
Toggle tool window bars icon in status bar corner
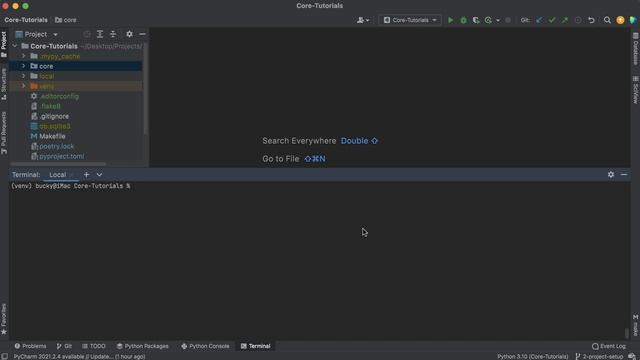pos(4,356)
